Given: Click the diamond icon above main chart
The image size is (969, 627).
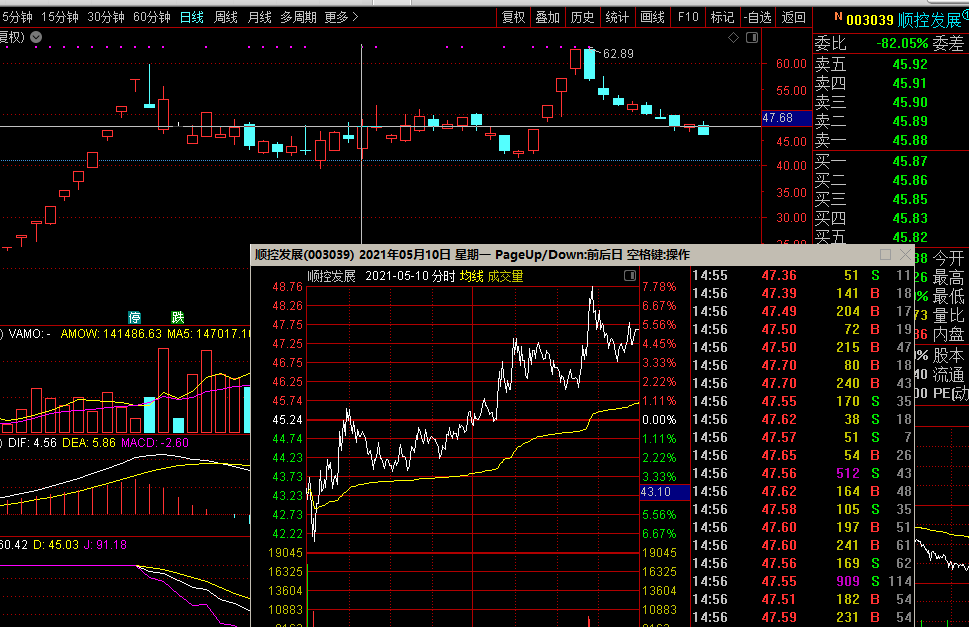Looking at the screenshot, I should tap(734, 38).
